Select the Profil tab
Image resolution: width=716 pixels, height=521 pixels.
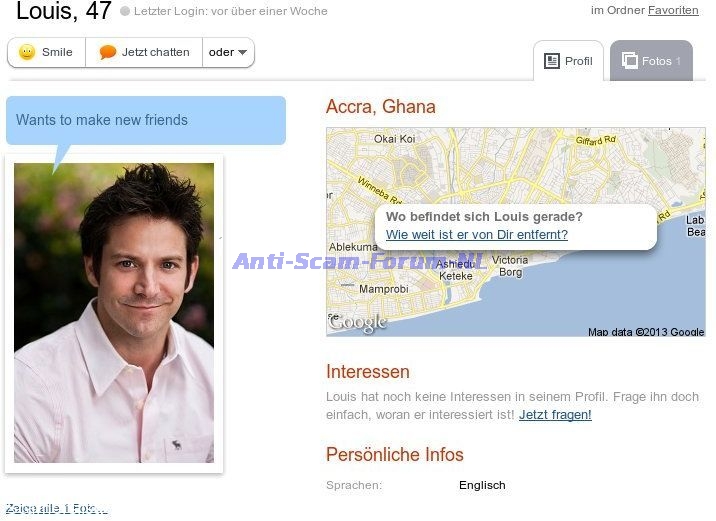pos(569,61)
